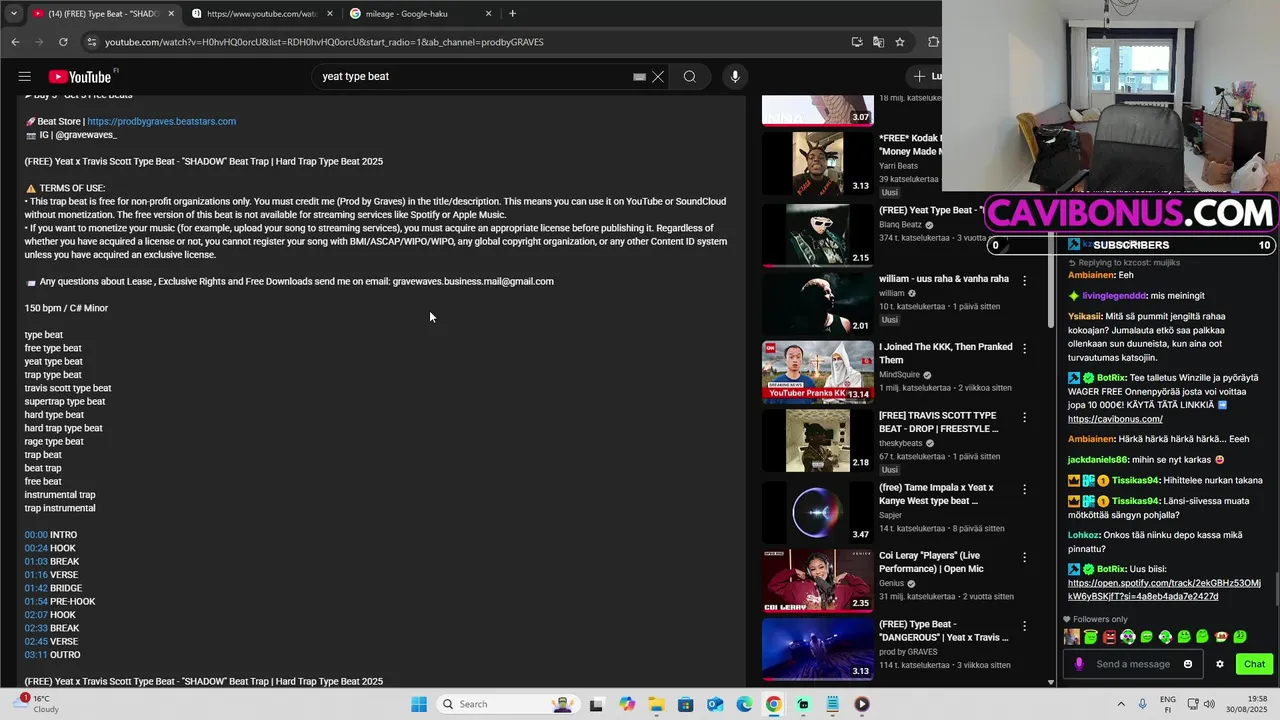Open I Joined The KKK video thumbnail
Screen dimensions: 1280x720
(x=817, y=371)
